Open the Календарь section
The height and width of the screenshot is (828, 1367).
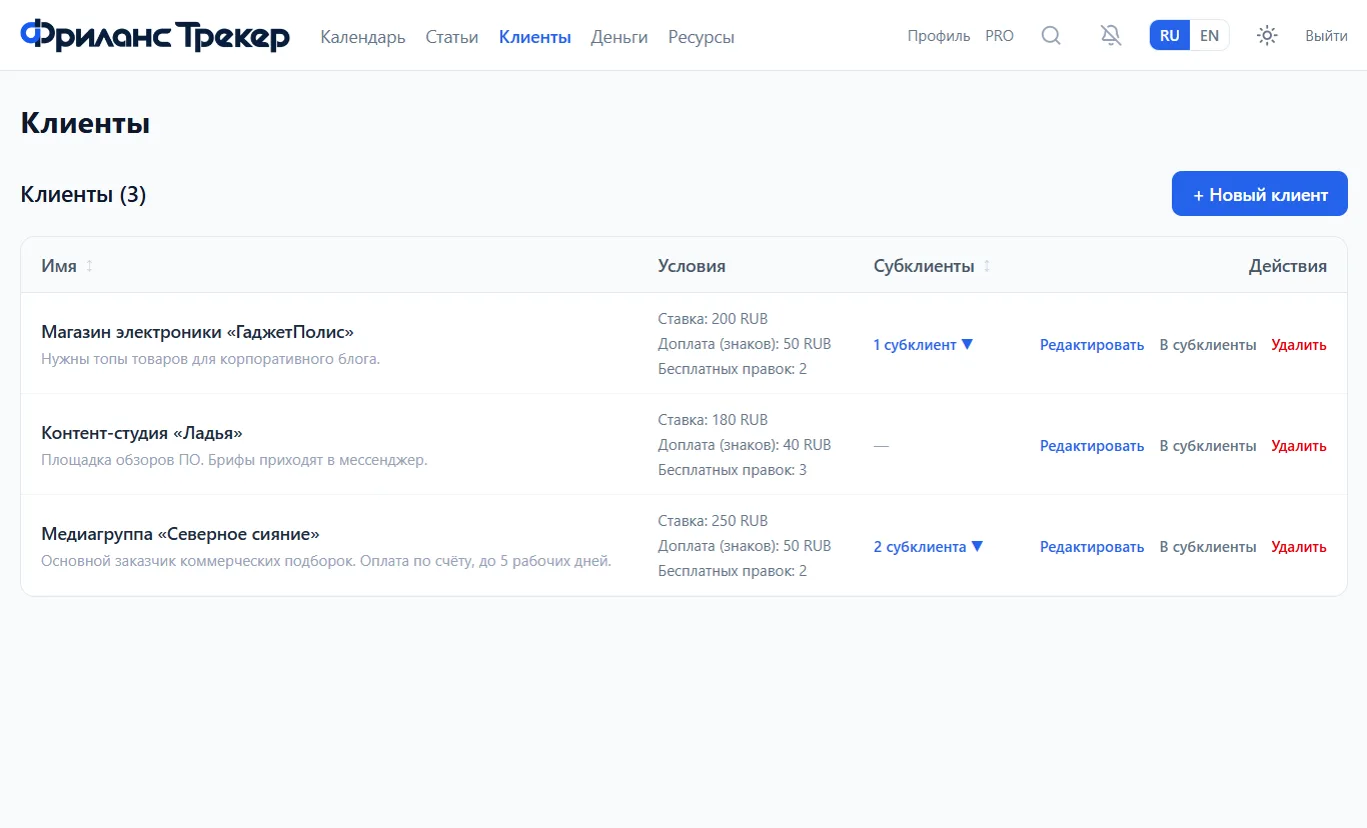pos(363,37)
